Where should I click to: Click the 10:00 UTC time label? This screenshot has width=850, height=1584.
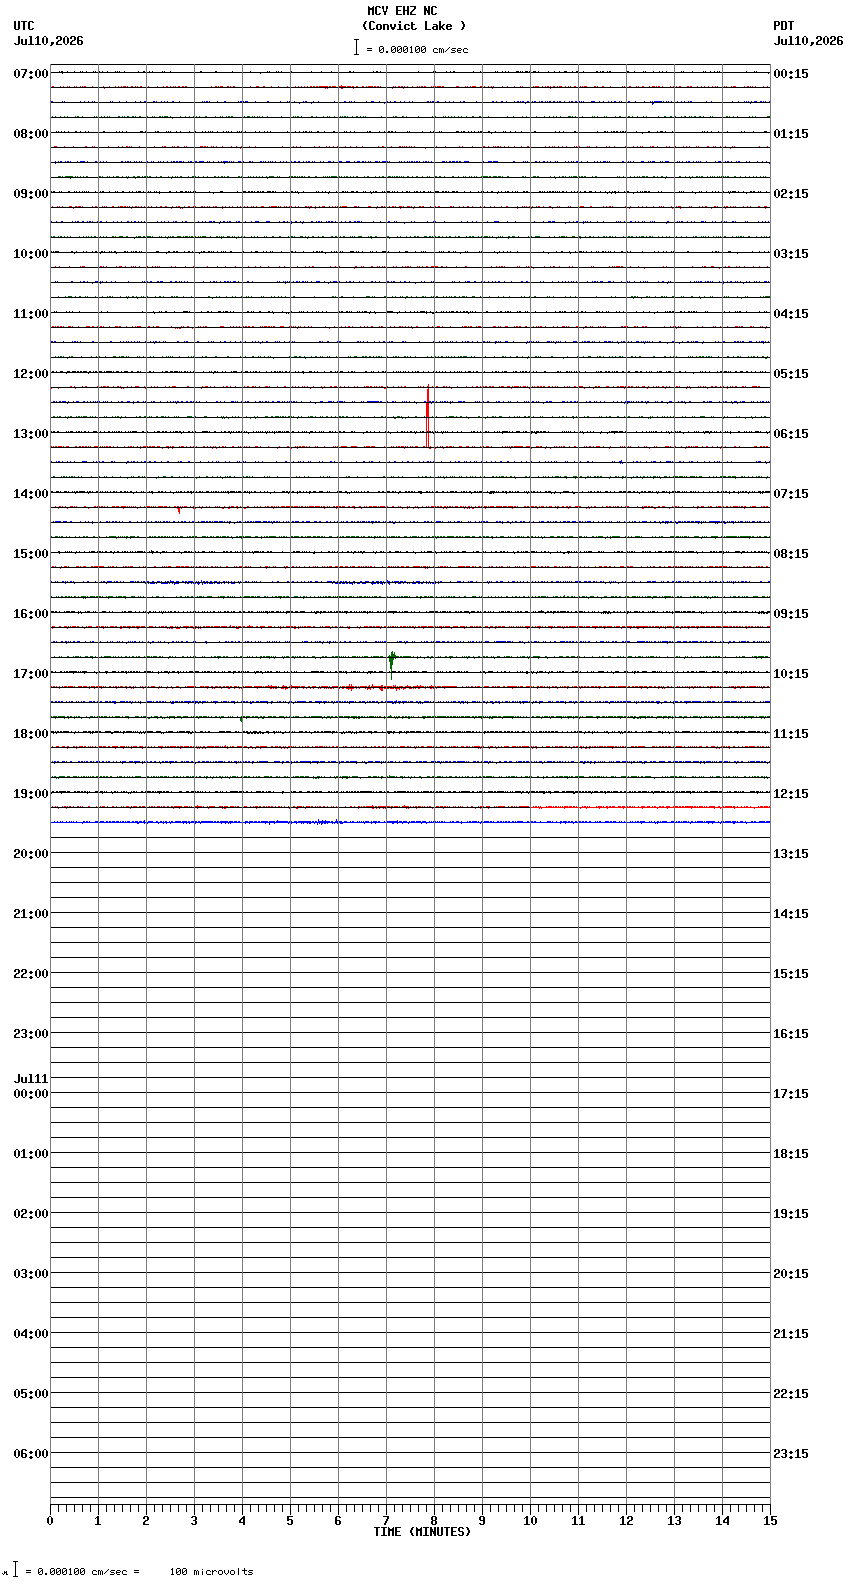tap(31, 254)
